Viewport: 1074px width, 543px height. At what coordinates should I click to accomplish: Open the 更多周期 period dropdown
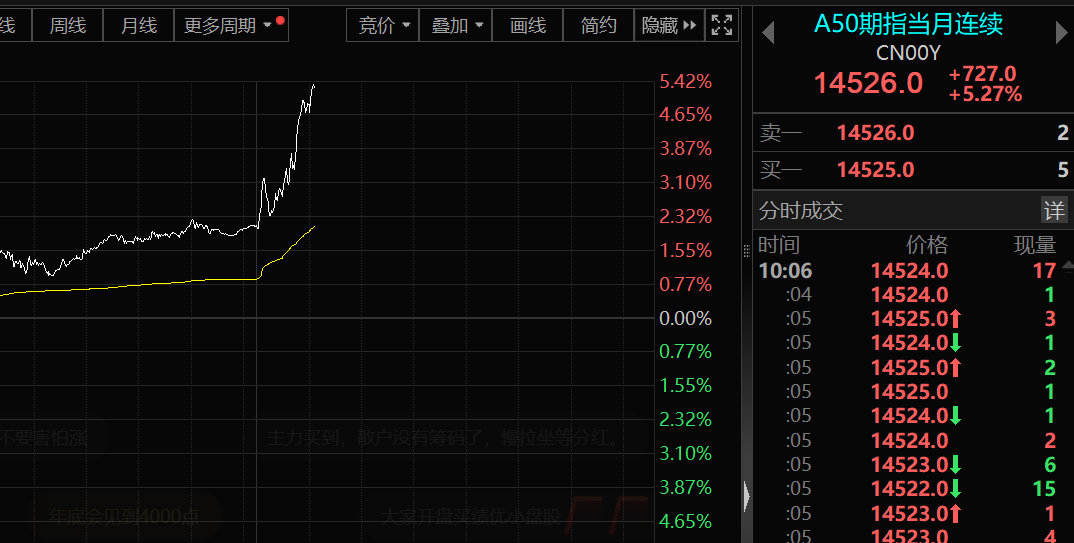[232, 26]
